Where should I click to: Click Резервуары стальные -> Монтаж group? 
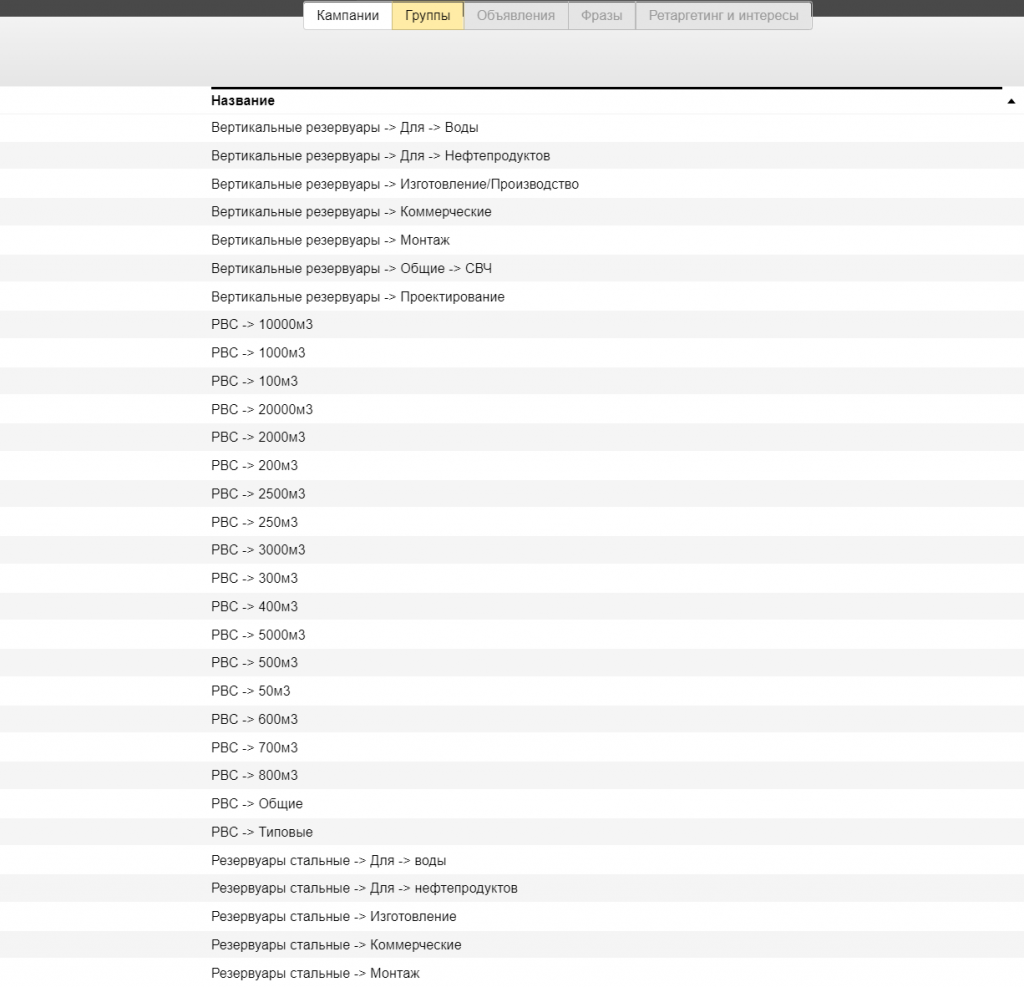point(315,973)
